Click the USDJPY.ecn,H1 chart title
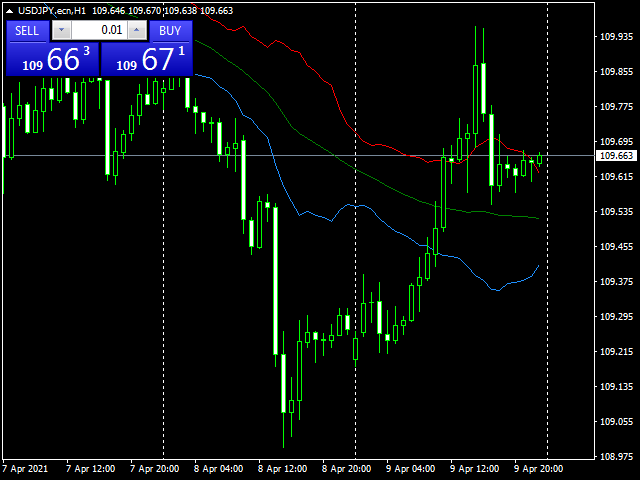Screen dimensions: 640x480 coord(52,11)
